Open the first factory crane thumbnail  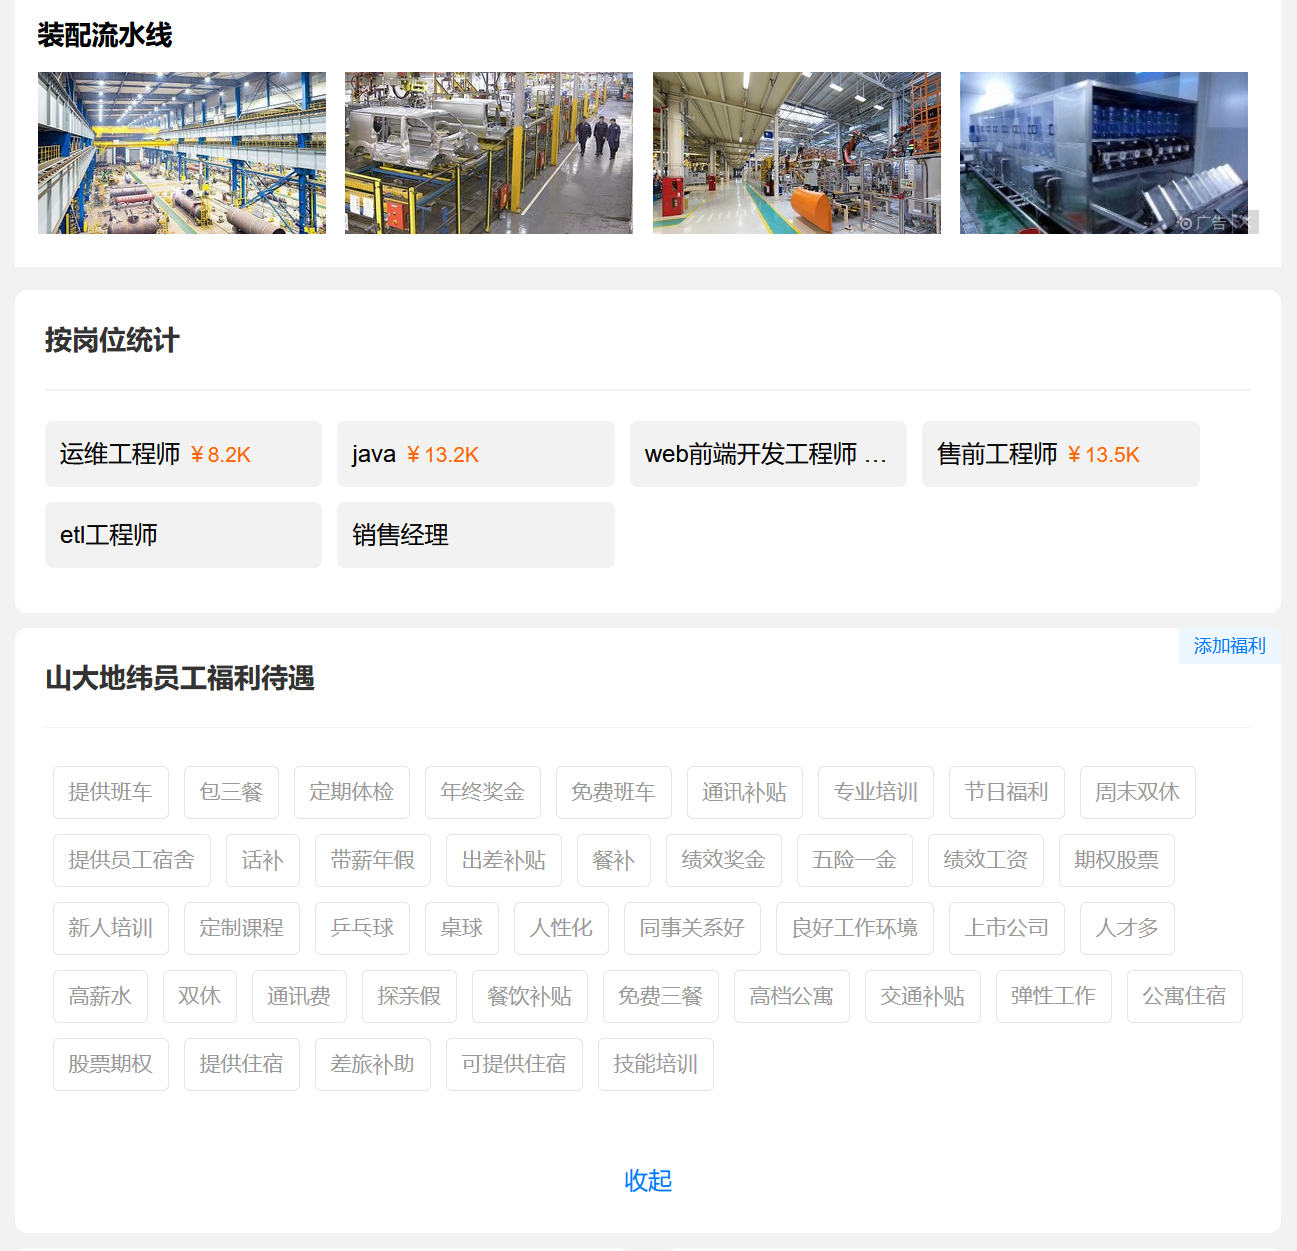pyautogui.click(x=182, y=153)
